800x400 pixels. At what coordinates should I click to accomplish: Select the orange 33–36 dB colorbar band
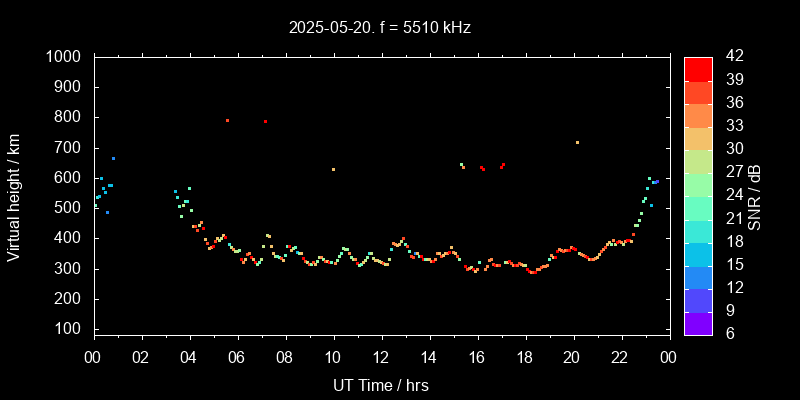click(x=698, y=114)
